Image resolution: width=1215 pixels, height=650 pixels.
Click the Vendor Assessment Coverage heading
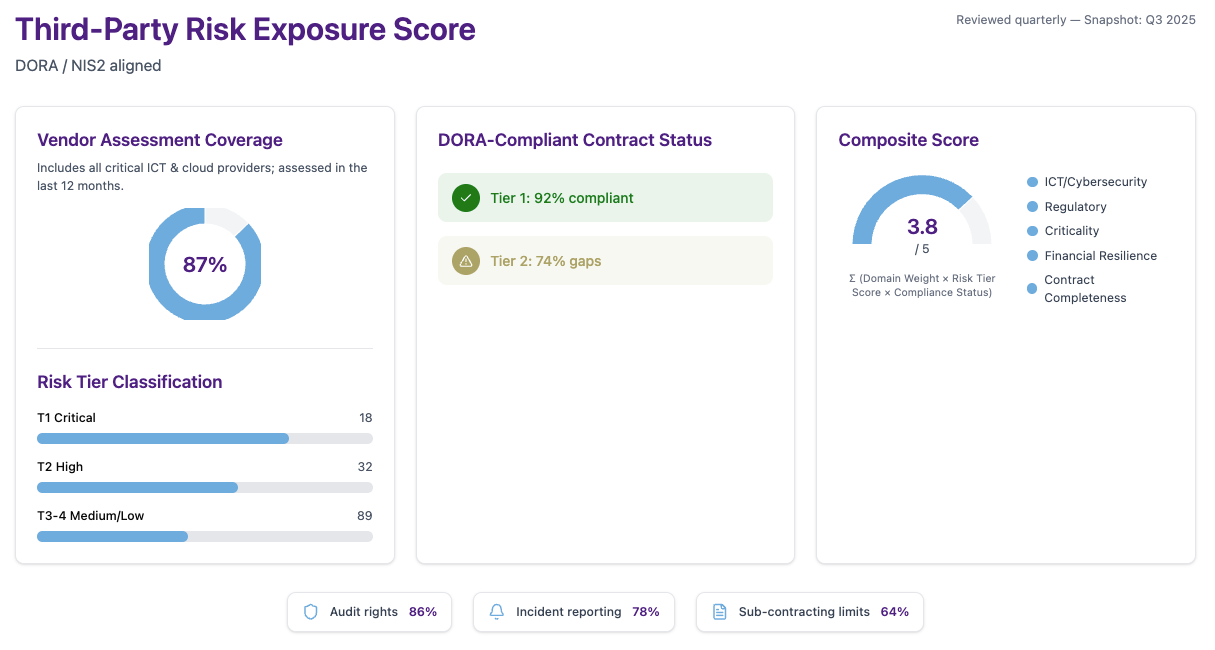(160, 140)
